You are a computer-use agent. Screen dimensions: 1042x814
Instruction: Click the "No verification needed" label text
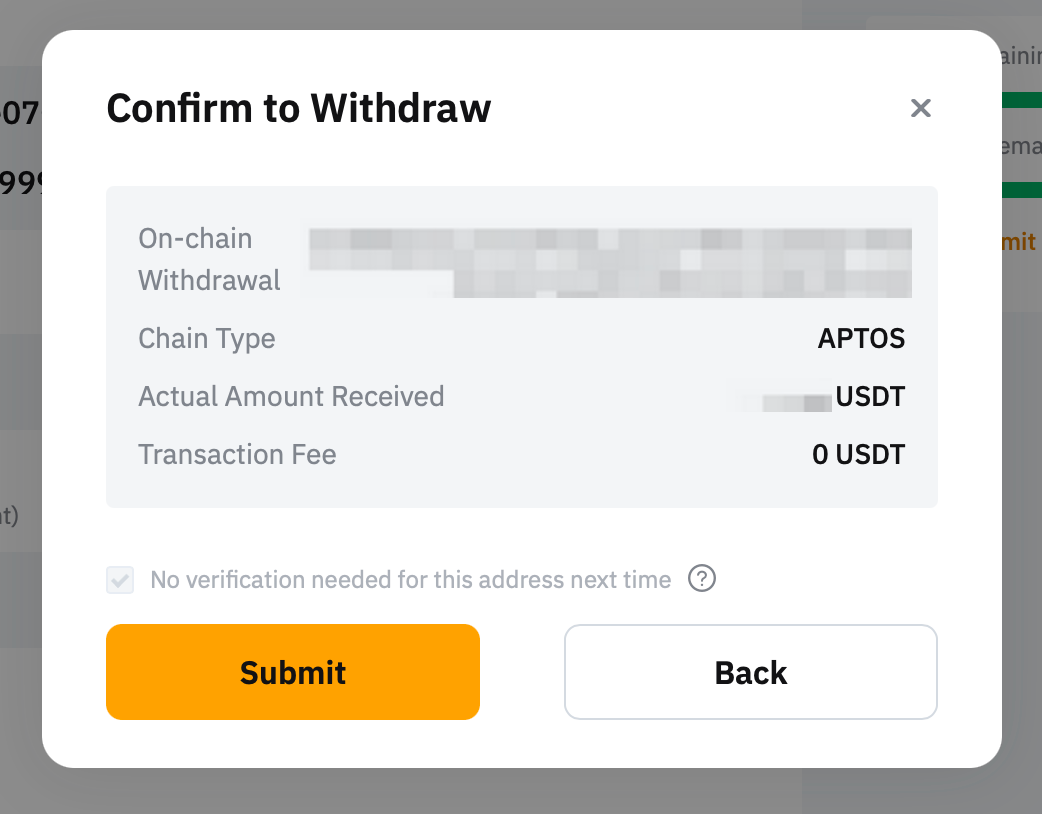point(410,580)
